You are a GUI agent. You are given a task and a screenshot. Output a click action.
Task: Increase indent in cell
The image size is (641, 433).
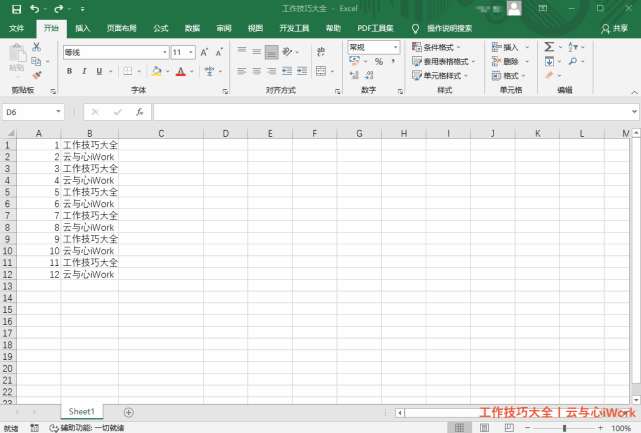(302, 71)
